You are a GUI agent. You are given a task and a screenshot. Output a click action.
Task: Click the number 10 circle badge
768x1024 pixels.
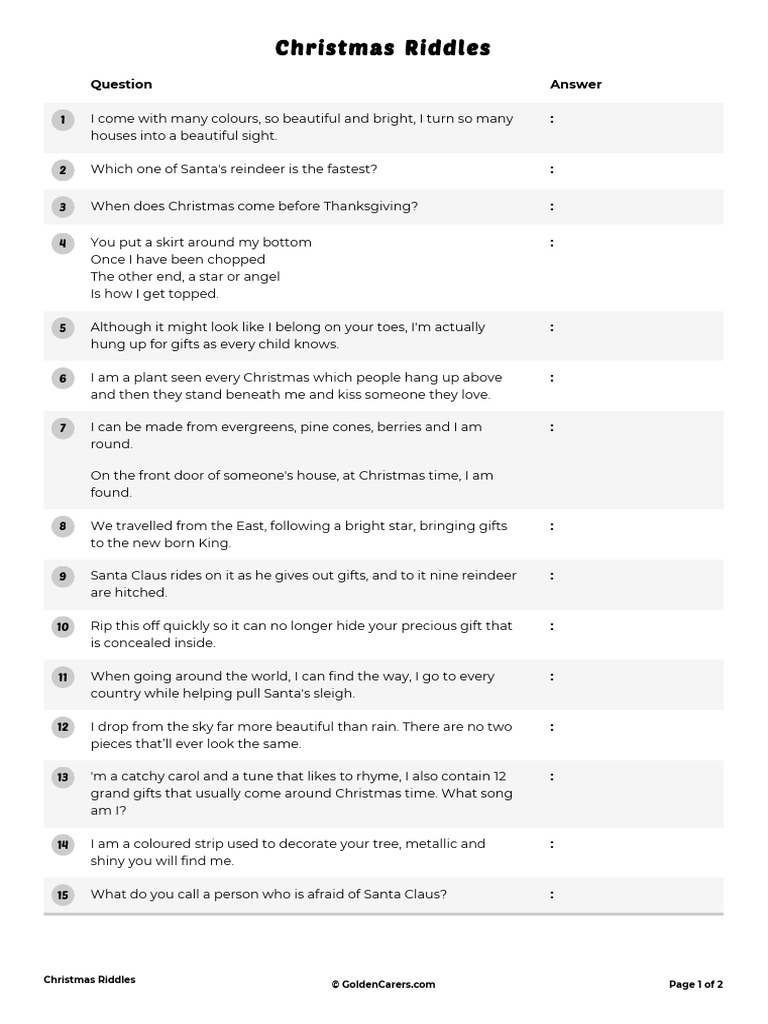pos(63,627)
